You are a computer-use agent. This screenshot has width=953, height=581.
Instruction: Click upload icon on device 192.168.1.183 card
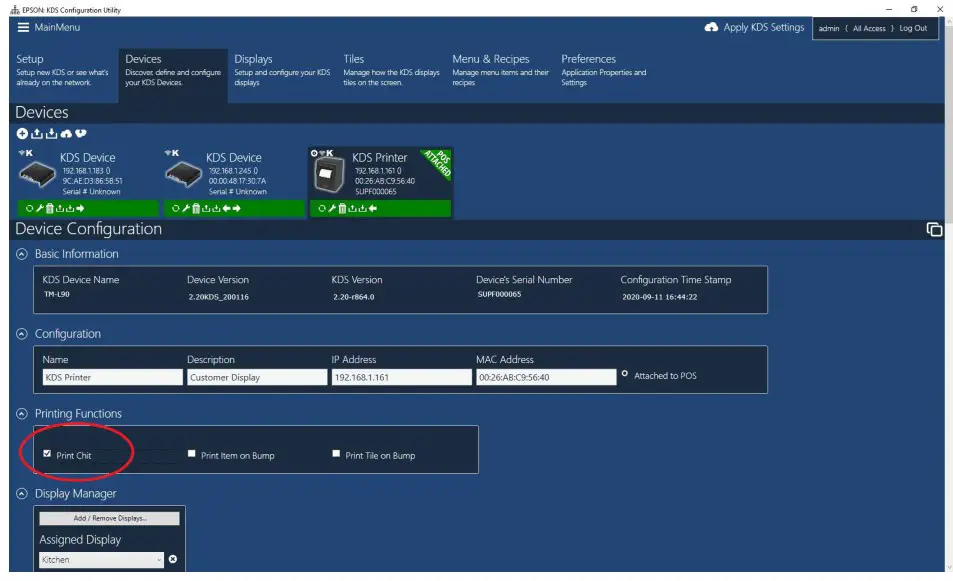60,208
